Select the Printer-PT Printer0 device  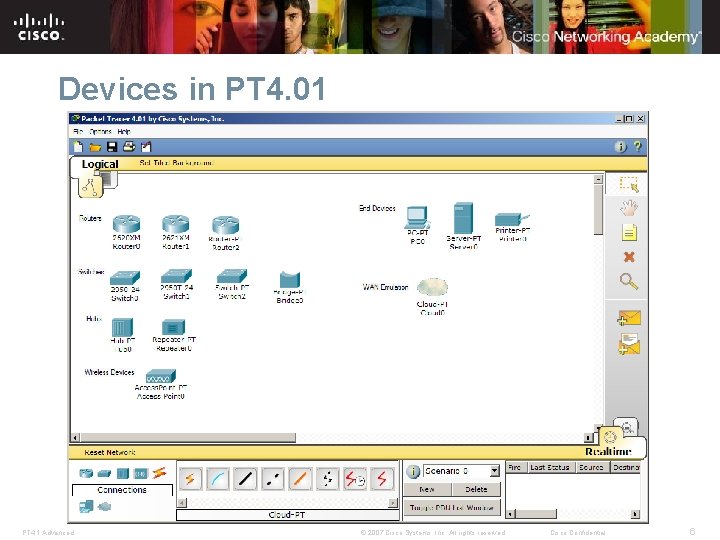click(512, 219)
